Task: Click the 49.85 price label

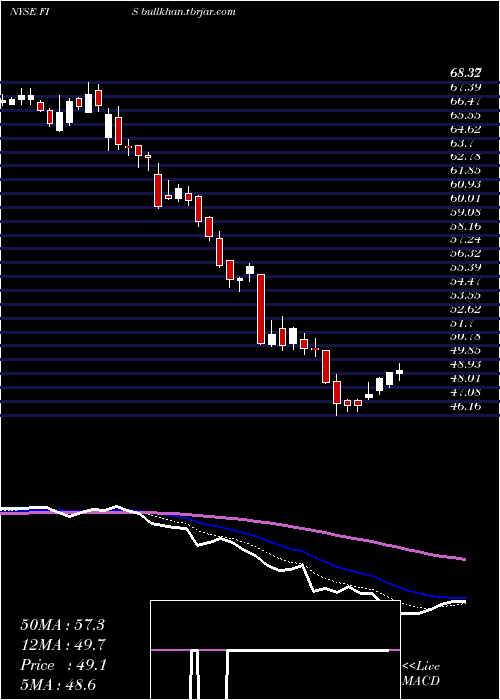Action: [x=465, y=350]
